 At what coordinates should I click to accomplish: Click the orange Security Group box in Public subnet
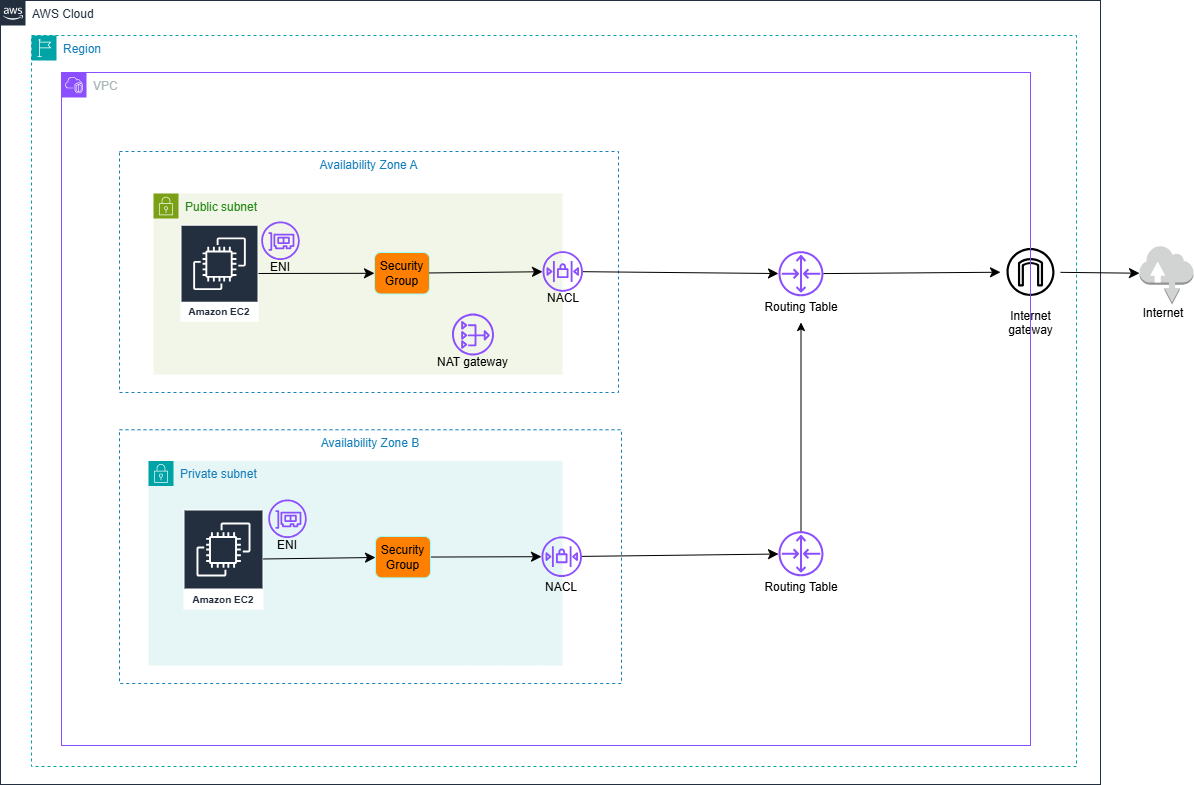coord(402,272)
